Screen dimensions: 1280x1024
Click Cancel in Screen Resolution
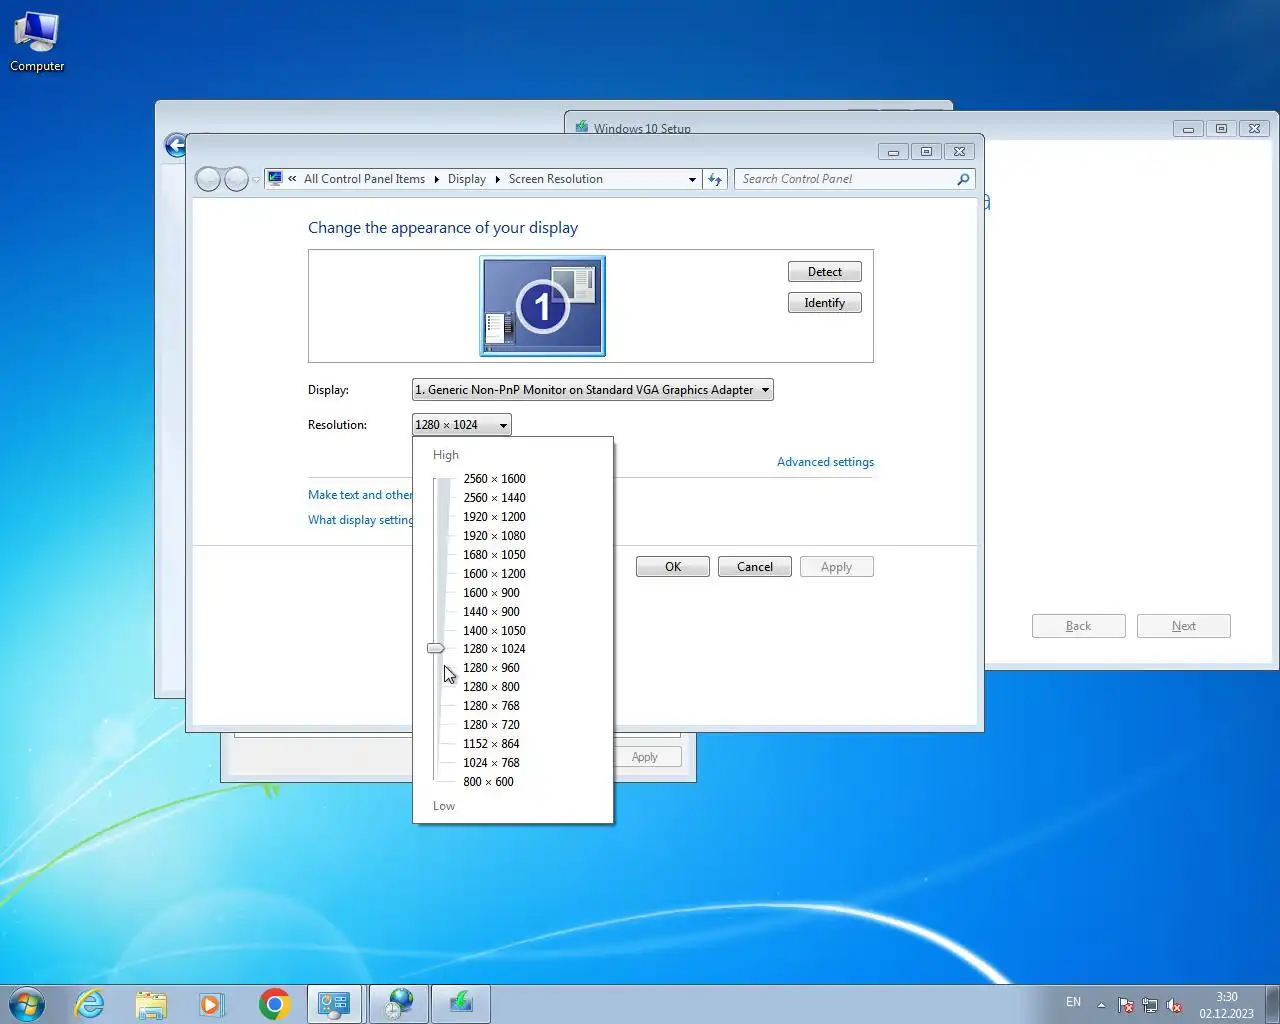[x=755, y=567]
